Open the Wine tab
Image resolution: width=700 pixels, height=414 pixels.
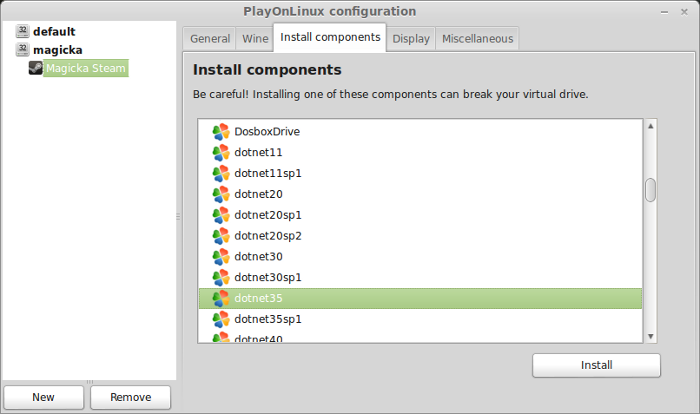coord(255,39)
